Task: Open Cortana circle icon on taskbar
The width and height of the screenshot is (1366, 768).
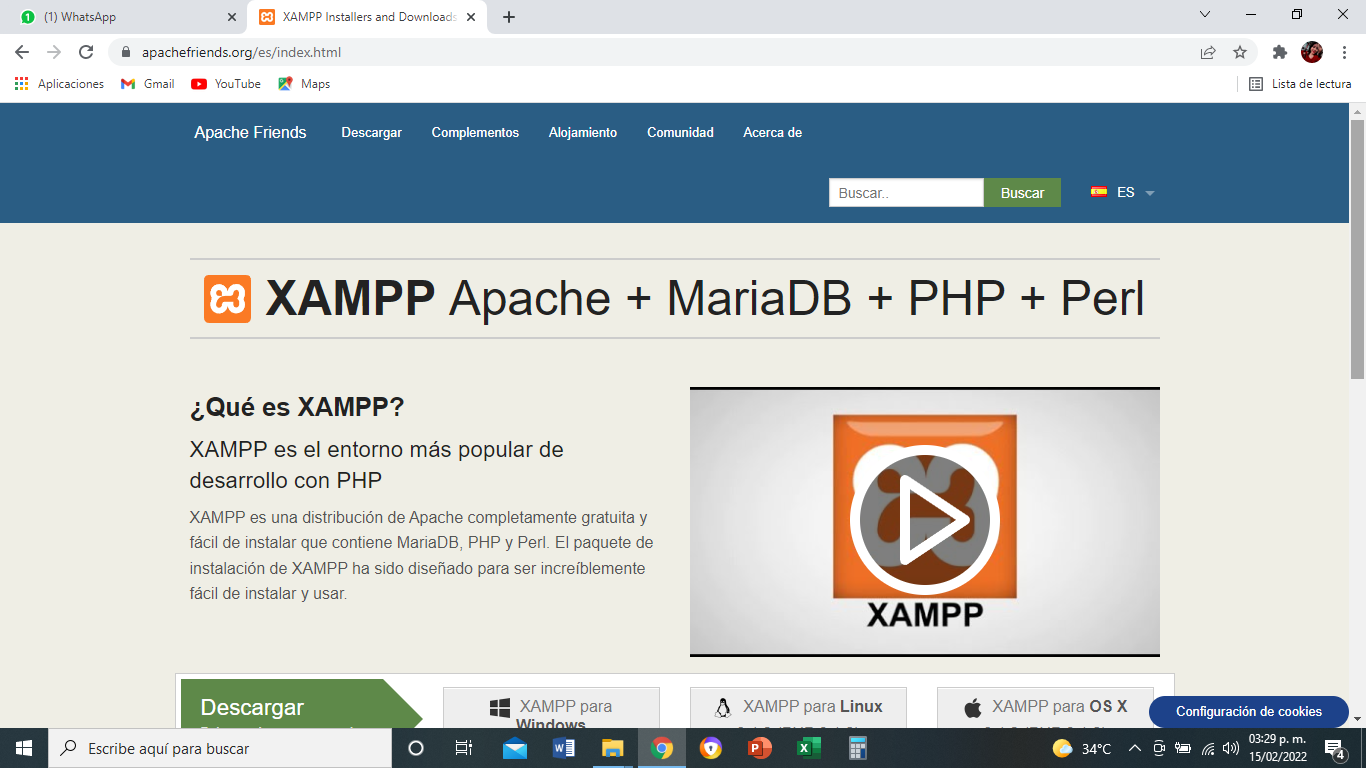Action: pos(416,748)
